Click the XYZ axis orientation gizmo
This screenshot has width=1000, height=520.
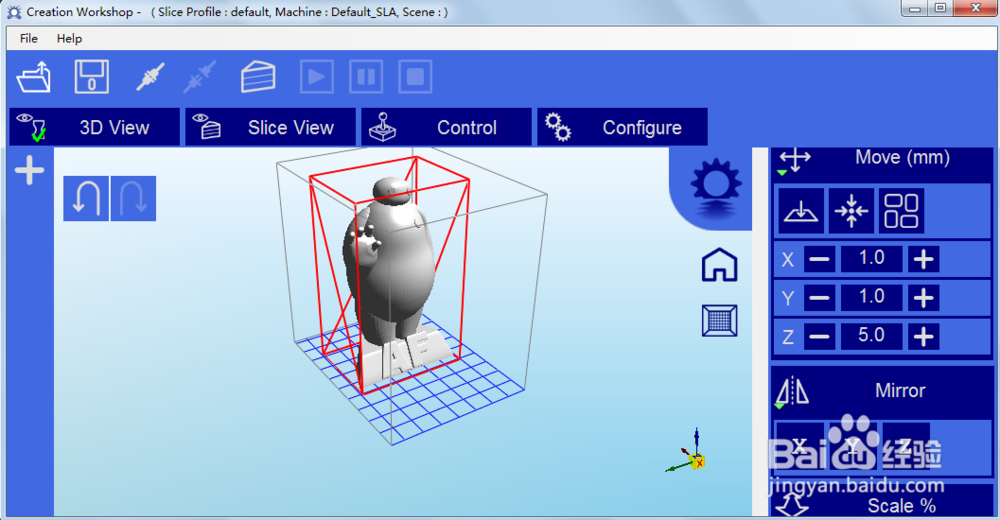click(x=686, y=452)
